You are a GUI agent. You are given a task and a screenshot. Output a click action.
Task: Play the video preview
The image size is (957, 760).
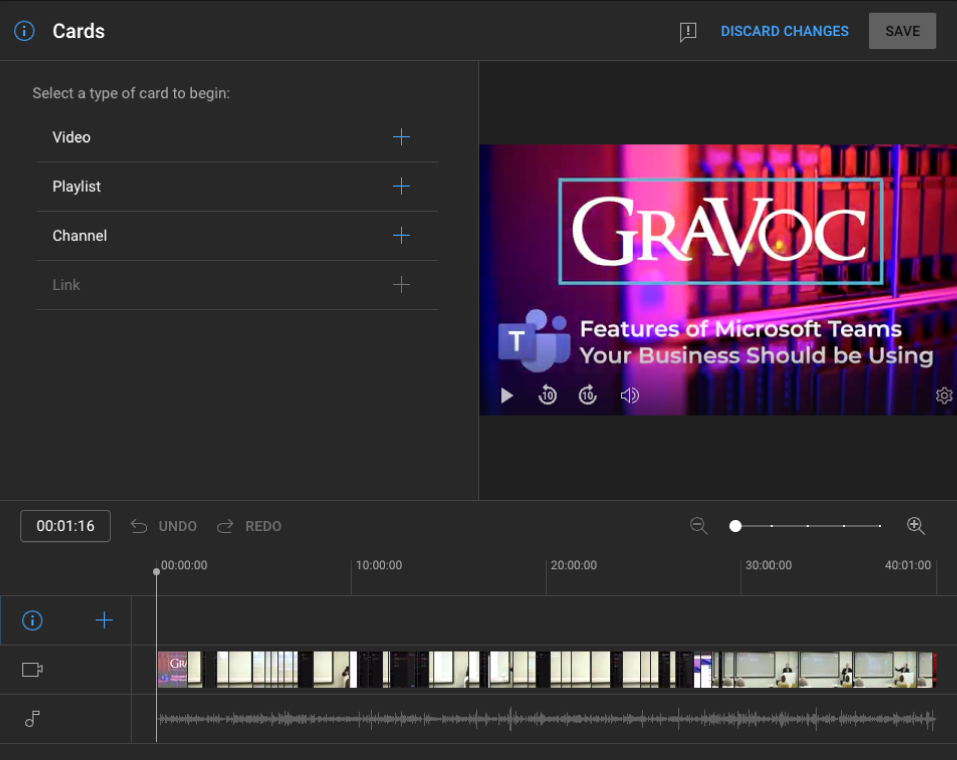point(507,396)
